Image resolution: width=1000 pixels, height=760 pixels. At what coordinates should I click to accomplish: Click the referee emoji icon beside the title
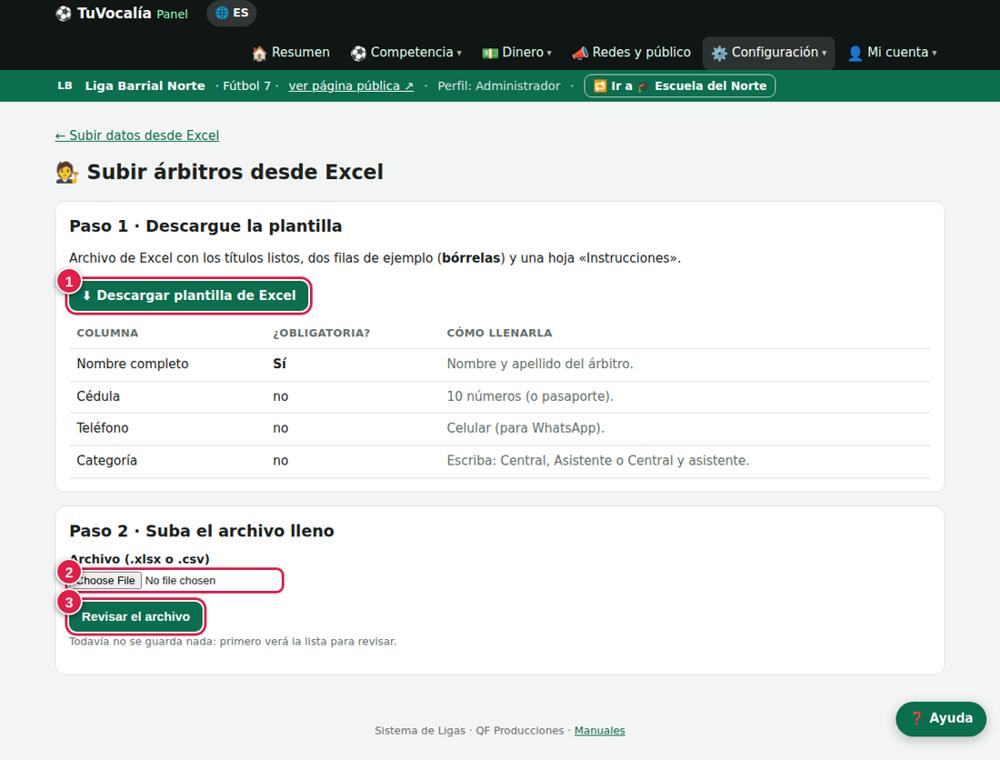click(66, 172)
